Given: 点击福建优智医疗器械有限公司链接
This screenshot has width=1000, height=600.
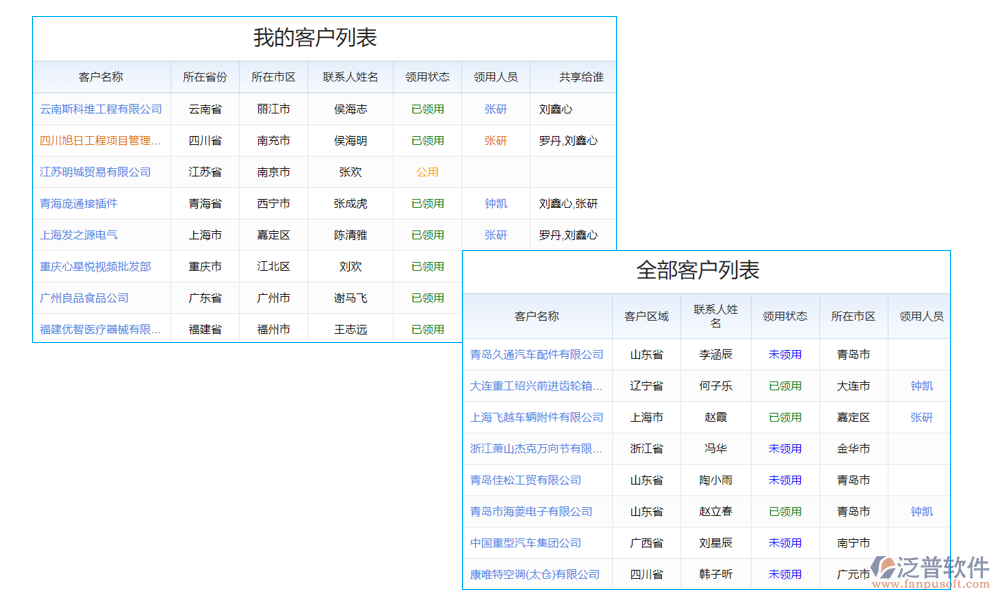Looking at the screenshot, I should click(x=101, y=329).
